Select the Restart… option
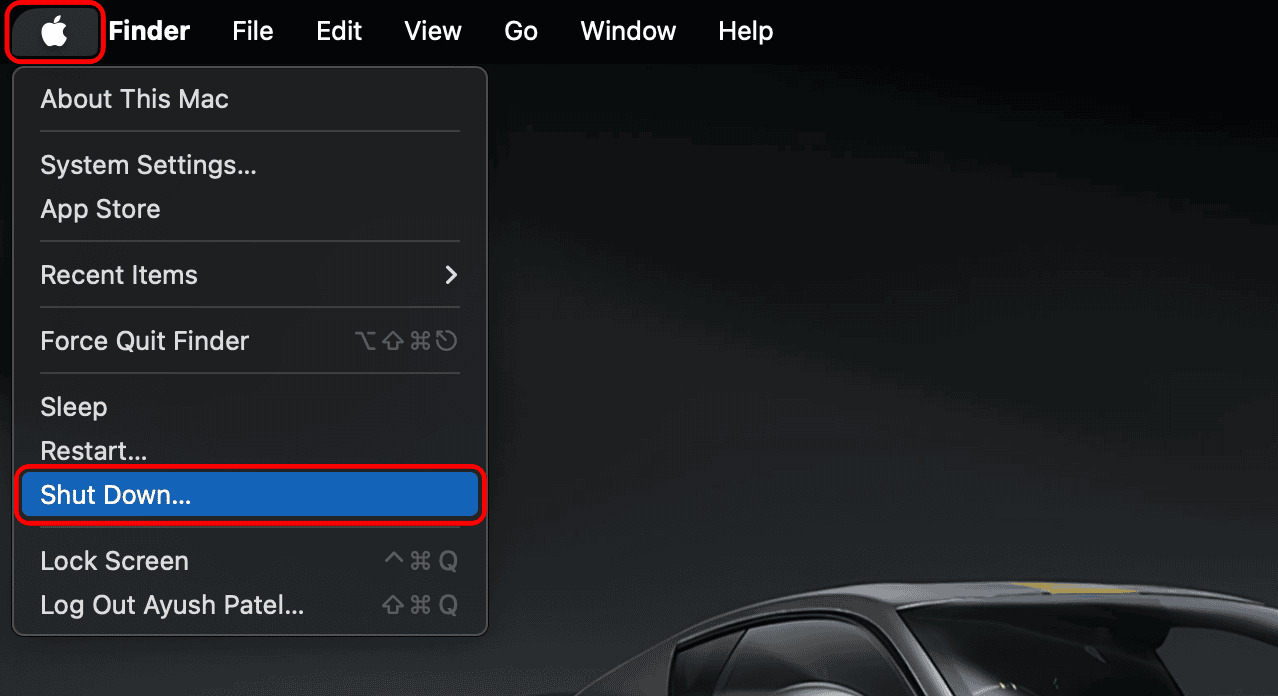Viewport: 1278px width, 696px height. tap(249, 451)
